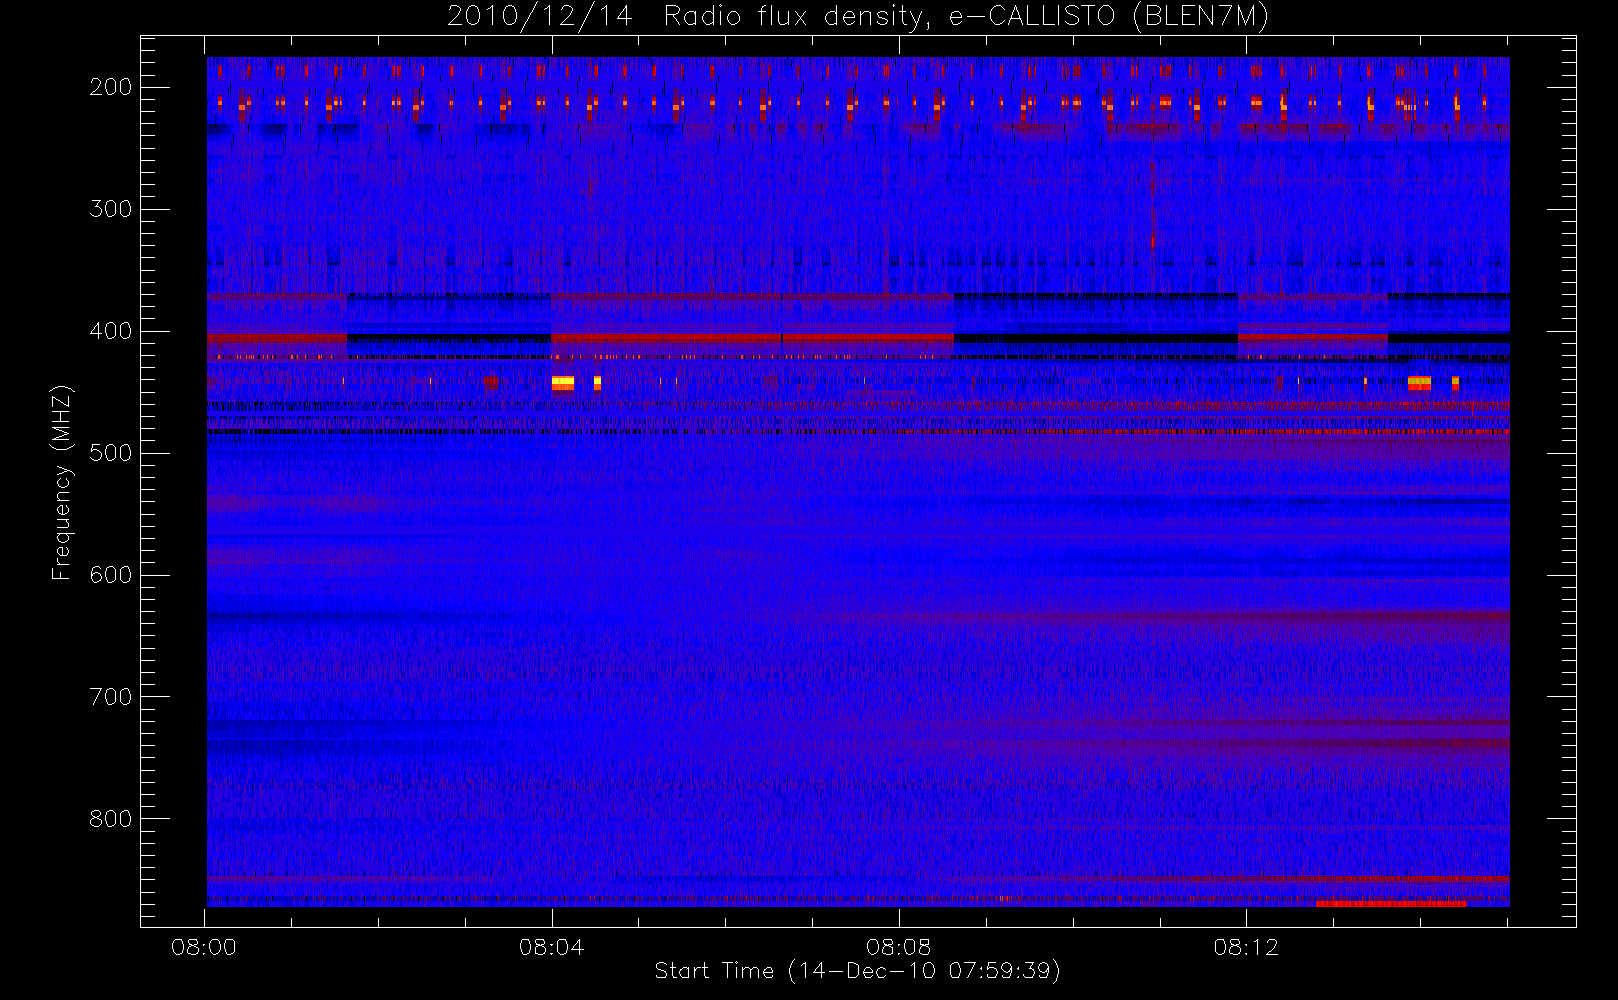1618x1000 pixels.
Task: Click the 700 frequency tick label
Action: point(110,697)
